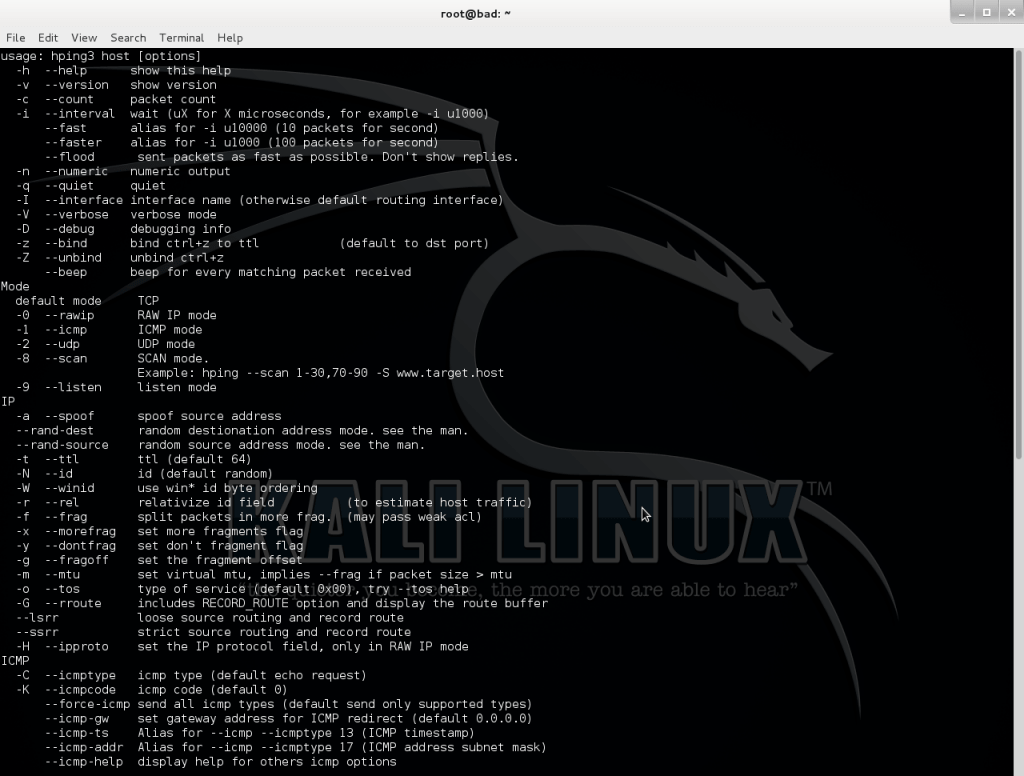
Task: Click the '--interval' option text
Action: tap(80, 114)
